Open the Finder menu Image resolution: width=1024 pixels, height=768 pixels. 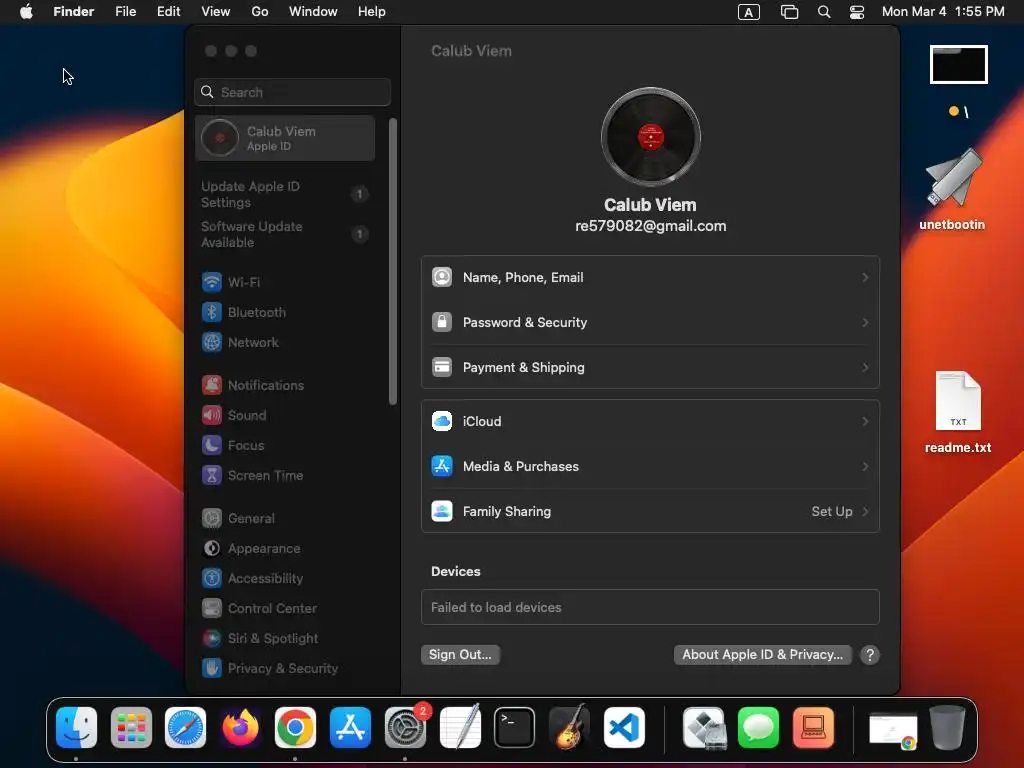click(x=74, y=12)
